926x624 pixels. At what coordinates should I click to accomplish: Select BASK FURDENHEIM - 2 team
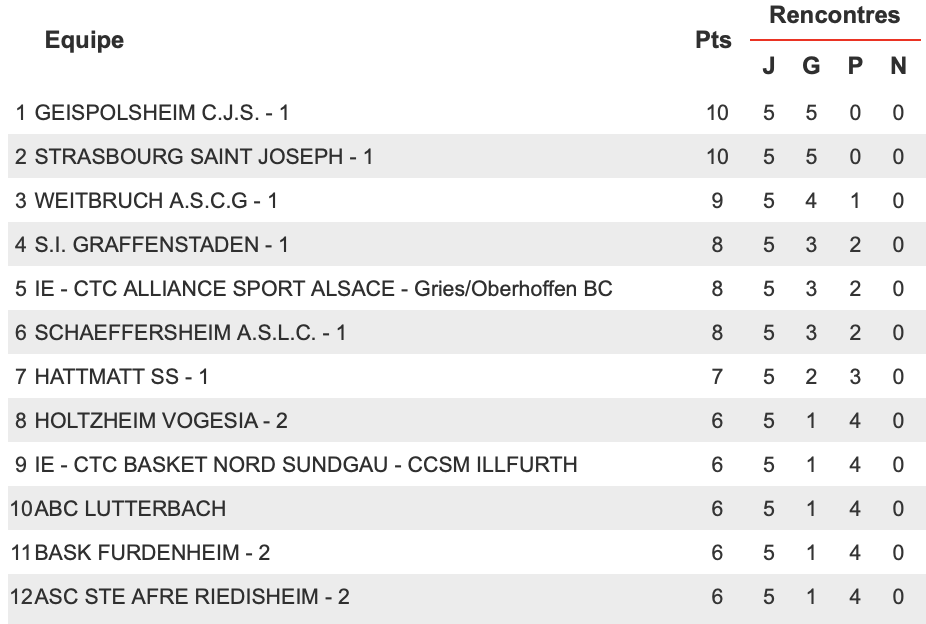pos(152,553)
